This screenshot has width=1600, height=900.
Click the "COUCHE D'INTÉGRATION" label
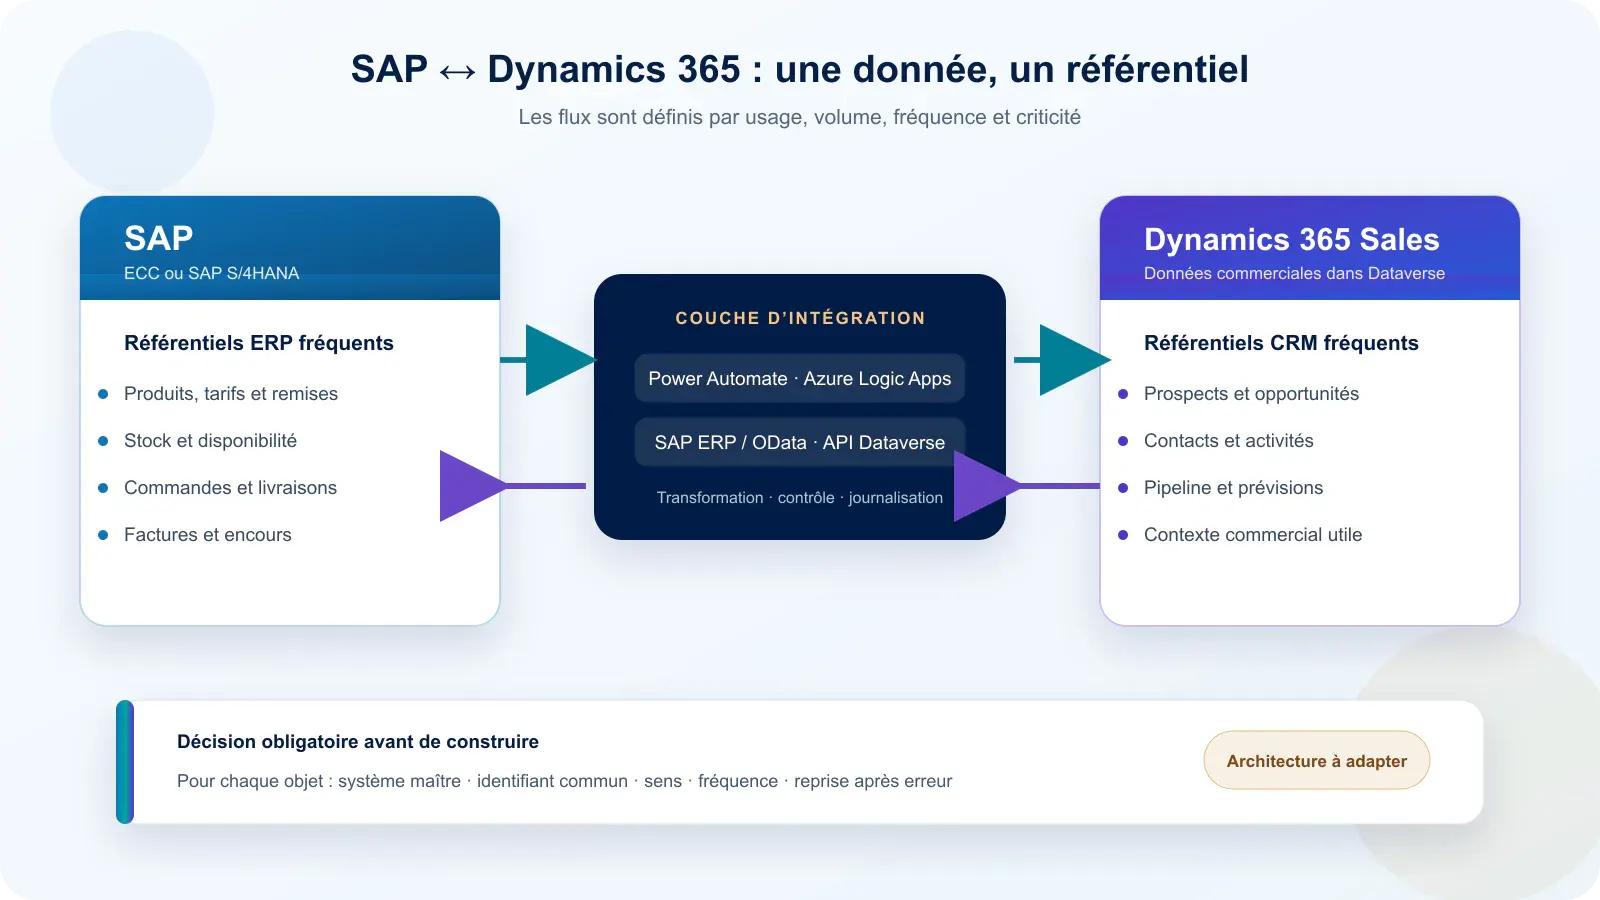tap(800, 318)
